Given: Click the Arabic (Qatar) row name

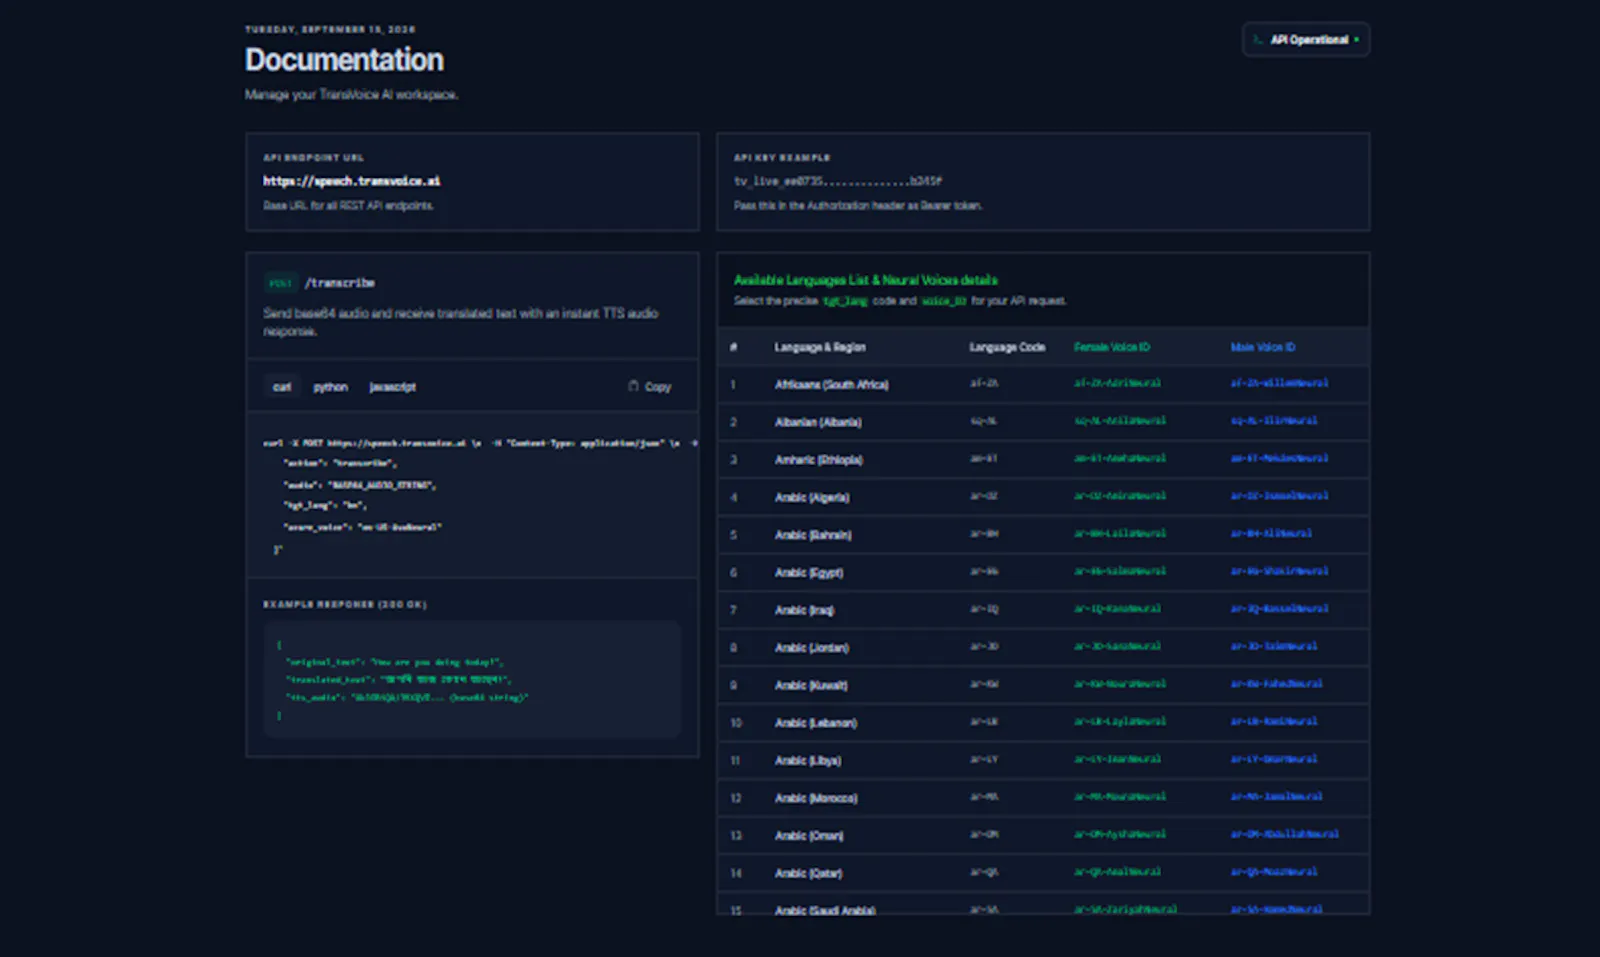Looking at the screenshot, I should click(x=808, y=874).
